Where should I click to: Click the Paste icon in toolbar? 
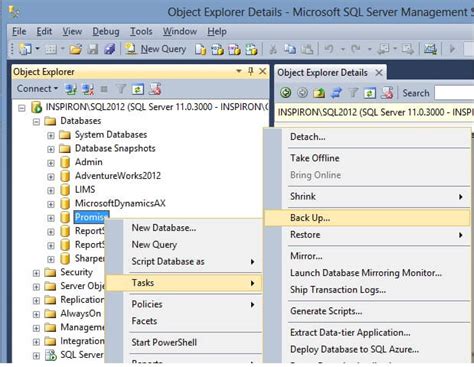307,49
